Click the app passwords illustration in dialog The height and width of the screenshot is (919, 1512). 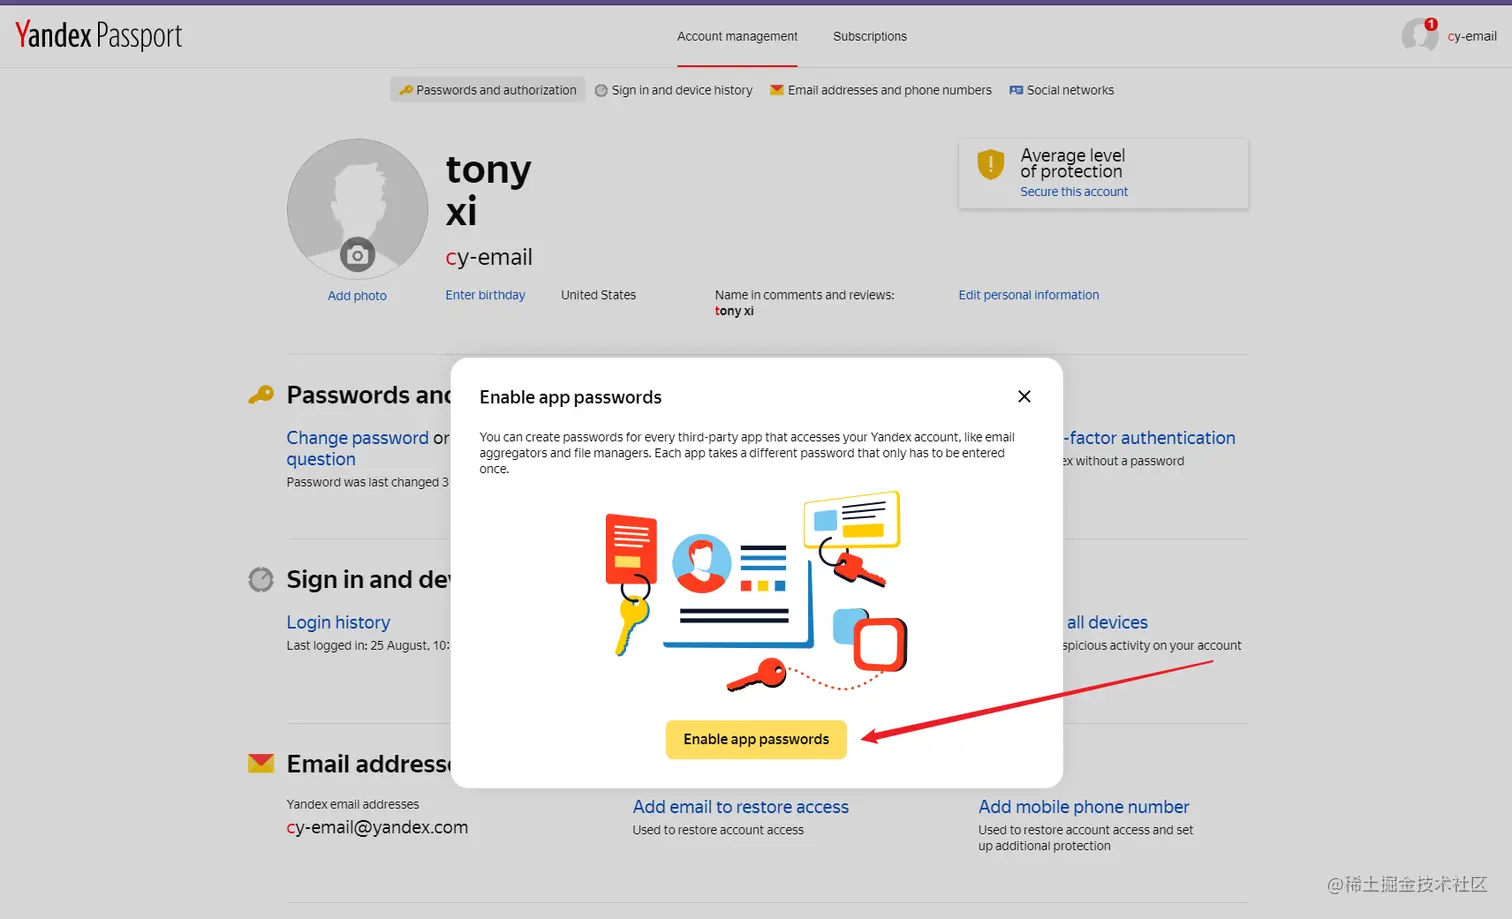pos(756,592)
